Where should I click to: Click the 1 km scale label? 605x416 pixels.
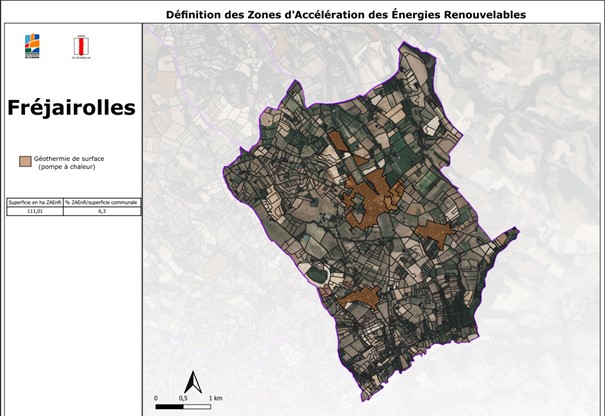click(x=215, y=397)
